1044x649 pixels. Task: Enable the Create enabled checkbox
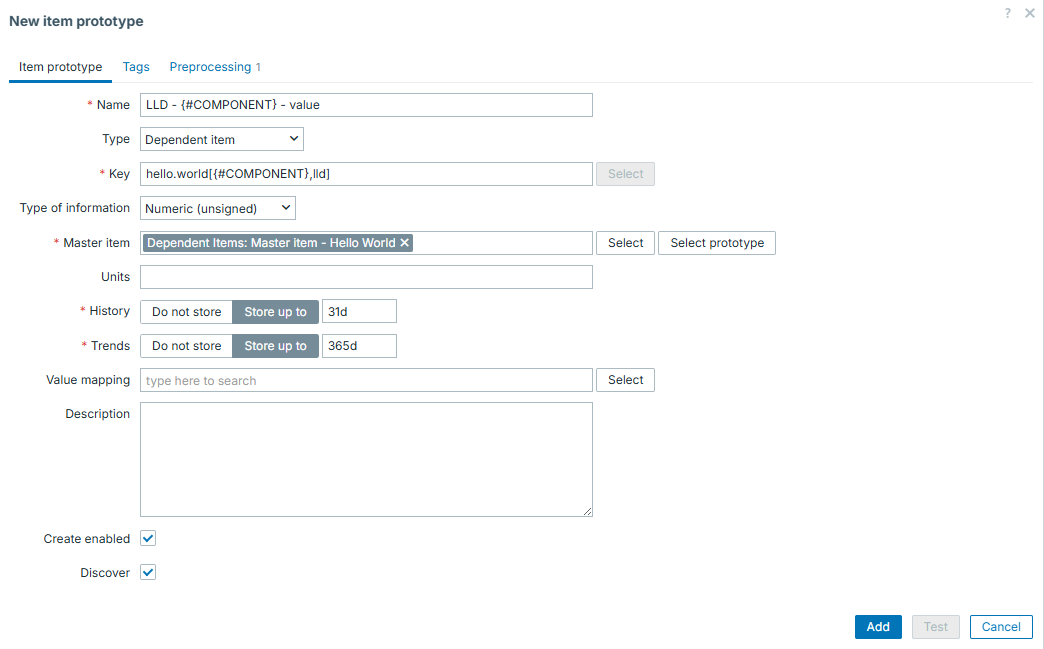147,538
